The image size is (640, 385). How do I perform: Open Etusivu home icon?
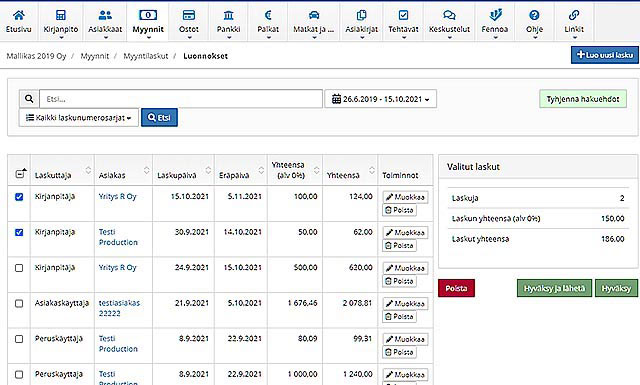[x=19, y=15]
